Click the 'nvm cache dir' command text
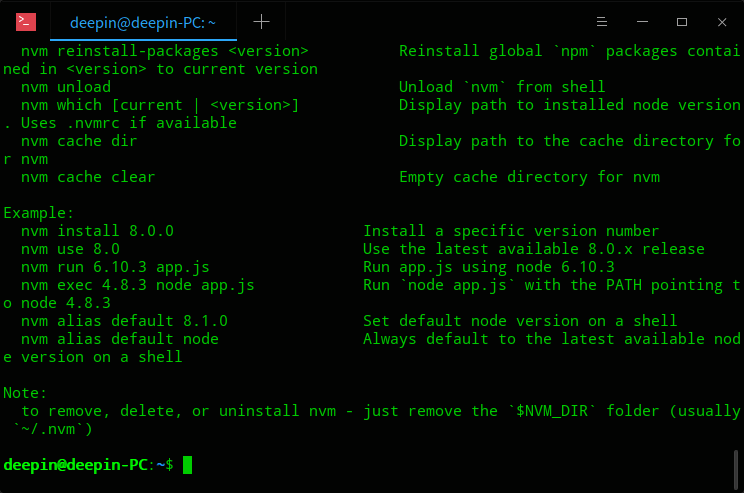 [x=79, y=141]
